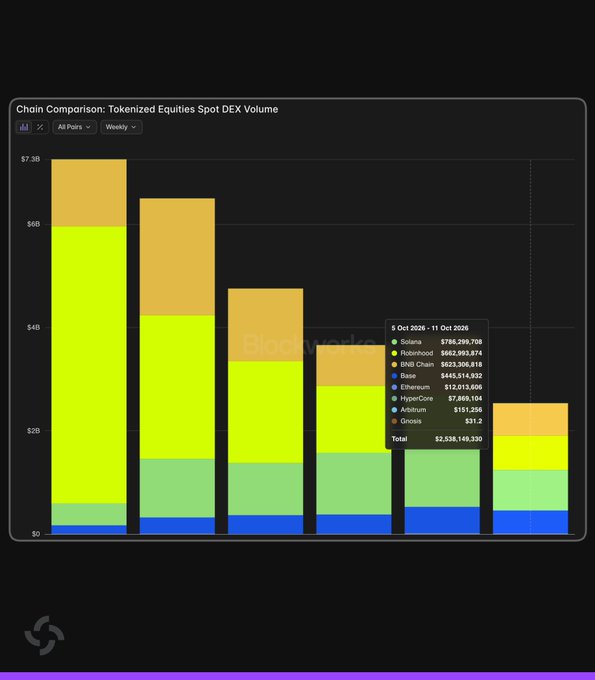Click the highlighted bar's green Solana segment

coord(530,490)
